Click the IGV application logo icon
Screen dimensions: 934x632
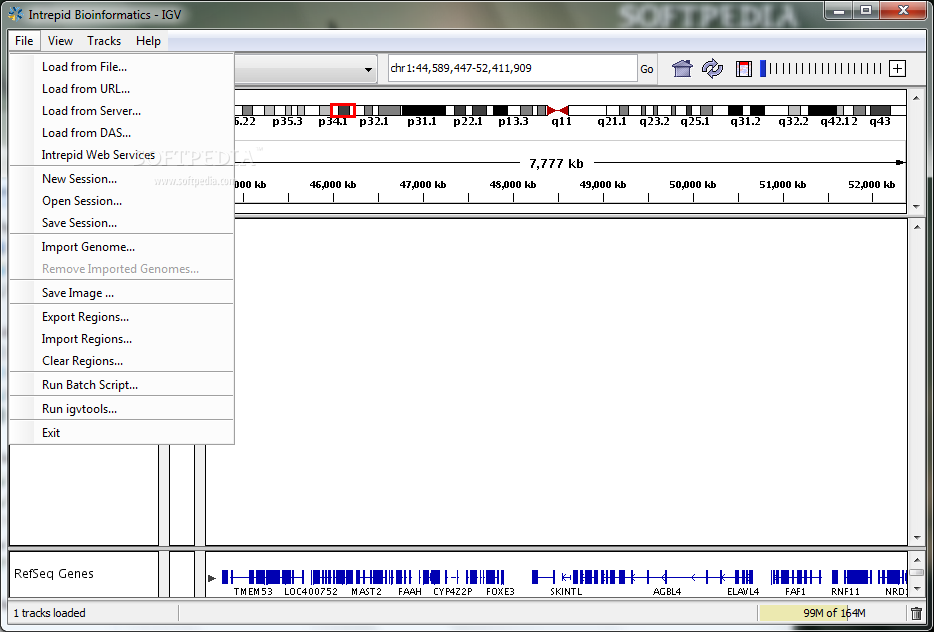15,15
